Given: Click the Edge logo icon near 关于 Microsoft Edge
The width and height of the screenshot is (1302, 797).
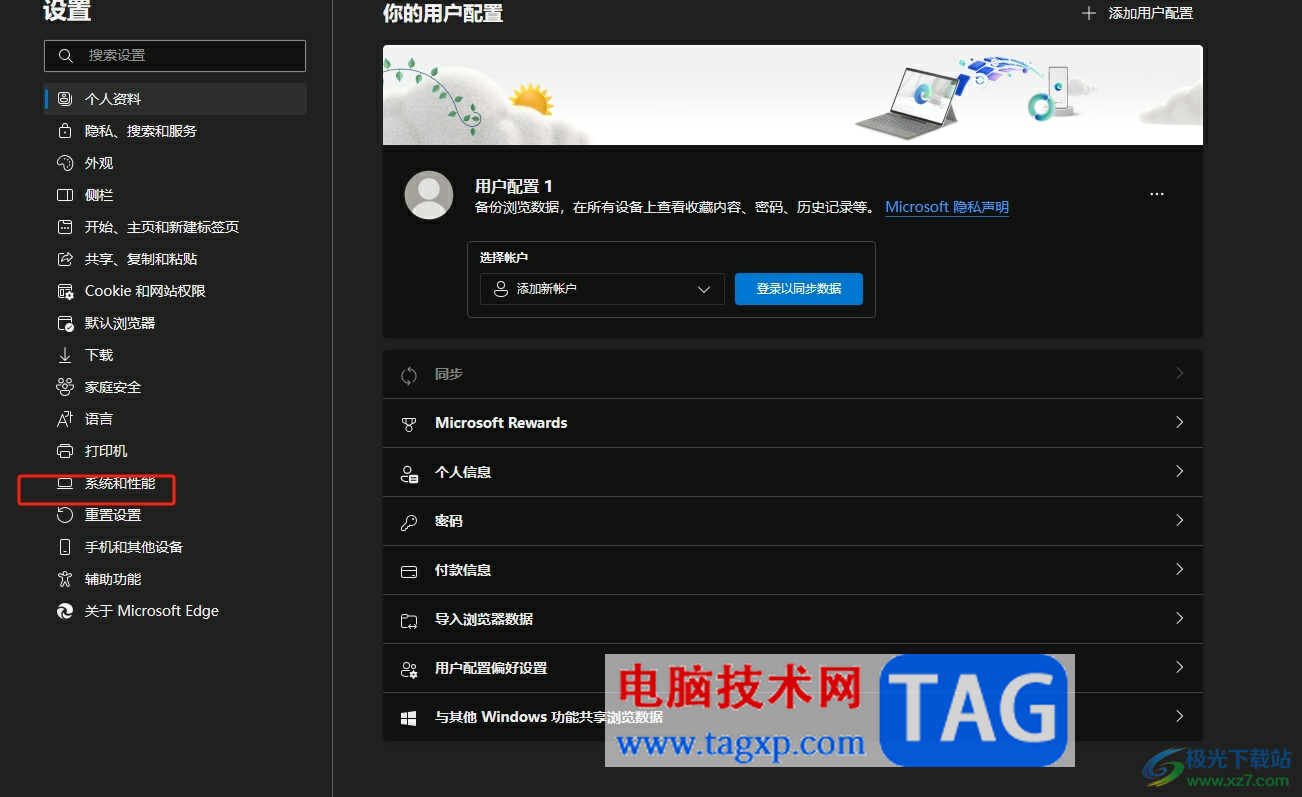Looking at the screenshot, I should coord(65,611).
